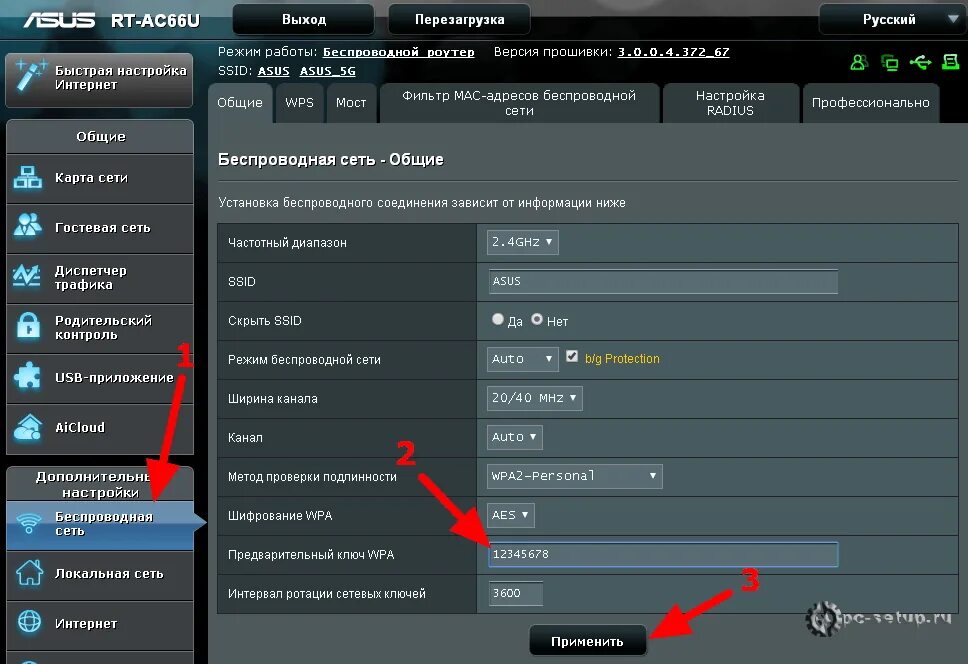Image resolution: width=968 pixels, height=664 pixels.
Task: Click the Перезагрузка button
Action: [x=459, y=20]
